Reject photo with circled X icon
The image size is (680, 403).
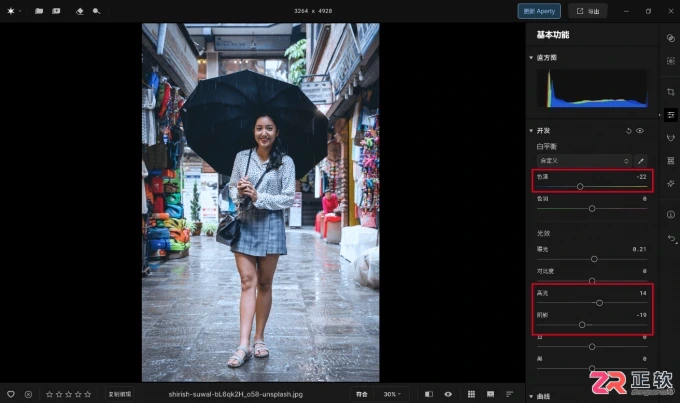pyautogui.click(x=28, y=394)
